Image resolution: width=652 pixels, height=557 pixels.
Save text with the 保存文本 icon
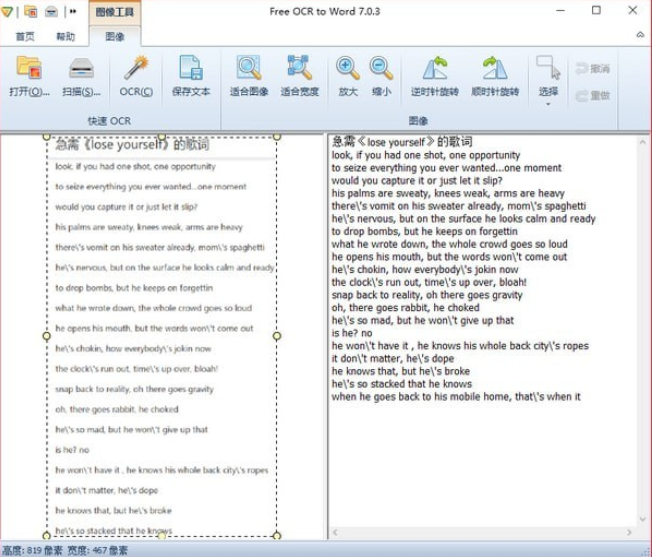191,67
